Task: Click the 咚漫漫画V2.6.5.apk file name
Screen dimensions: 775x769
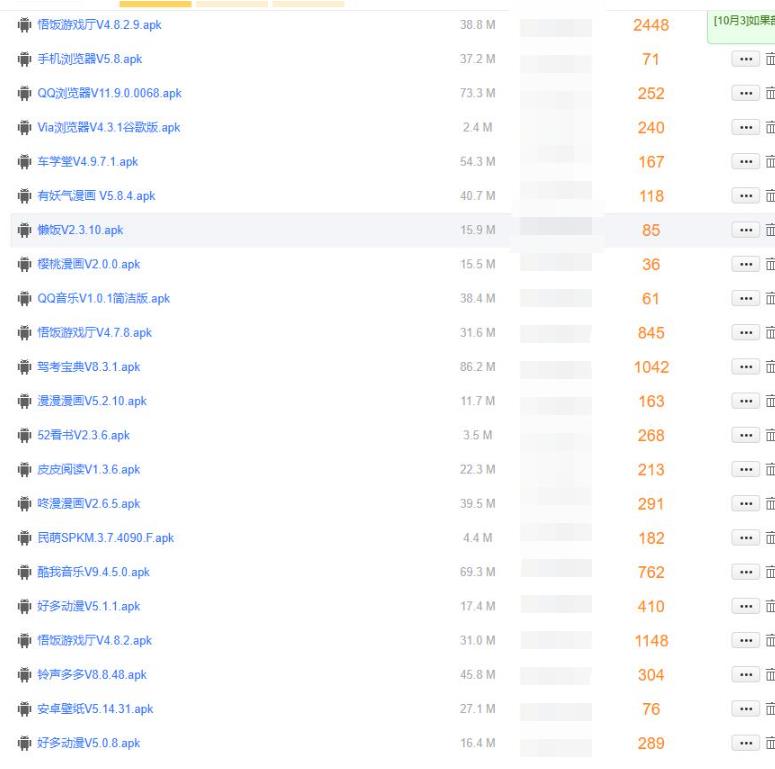Action: point(88,504)
